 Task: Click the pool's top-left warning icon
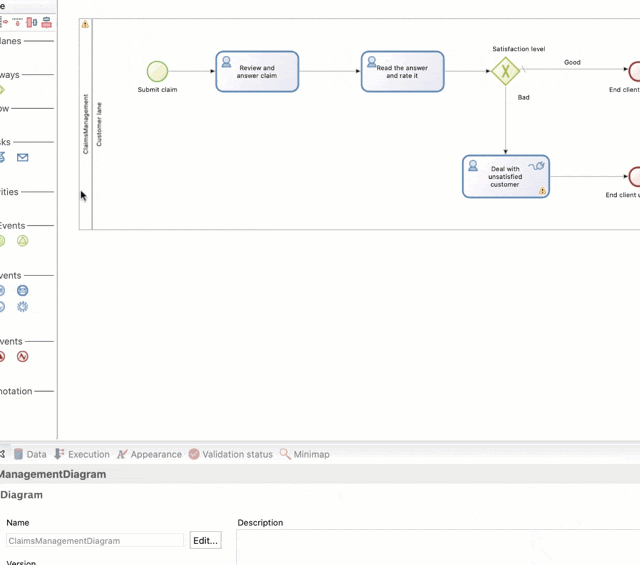coord(85,24)
